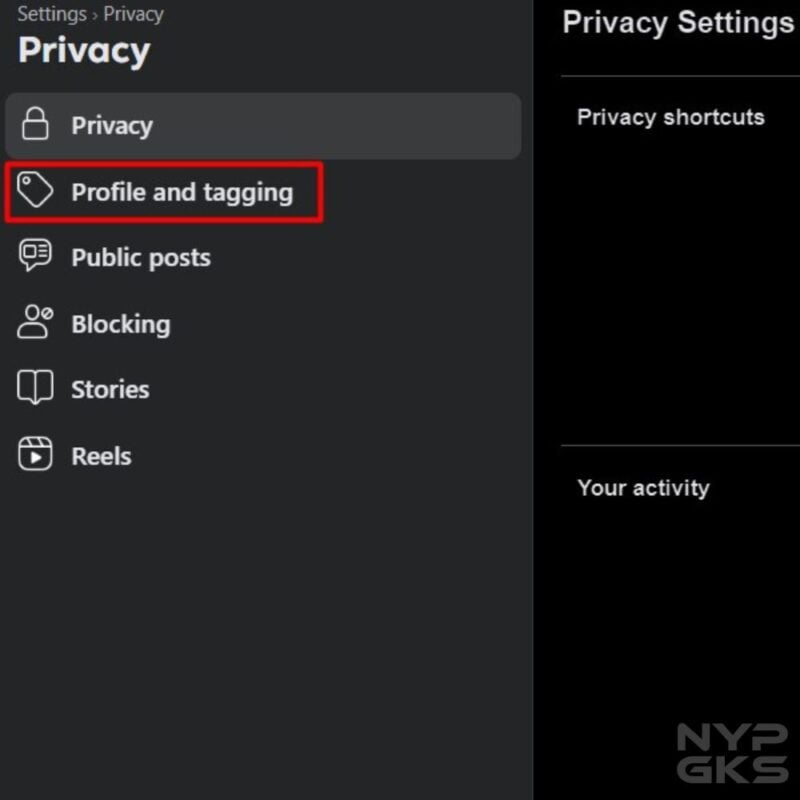Open the Blocking text label

[x=121, y=324]
